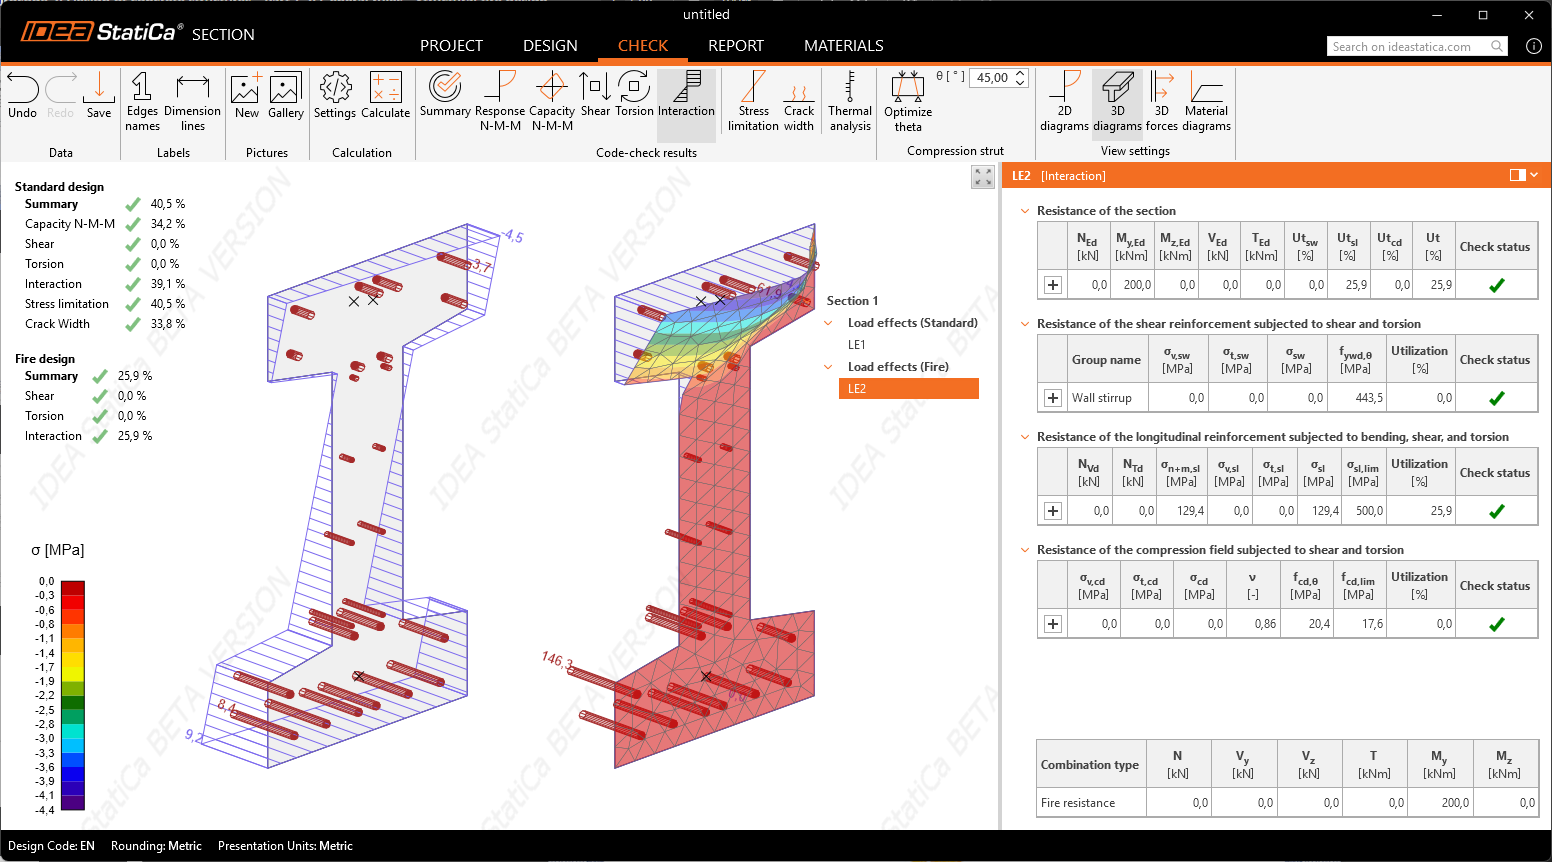Maximize the 3D view with expand icon
Screen dimensions: 1552x862
click(x=983, y=177)
